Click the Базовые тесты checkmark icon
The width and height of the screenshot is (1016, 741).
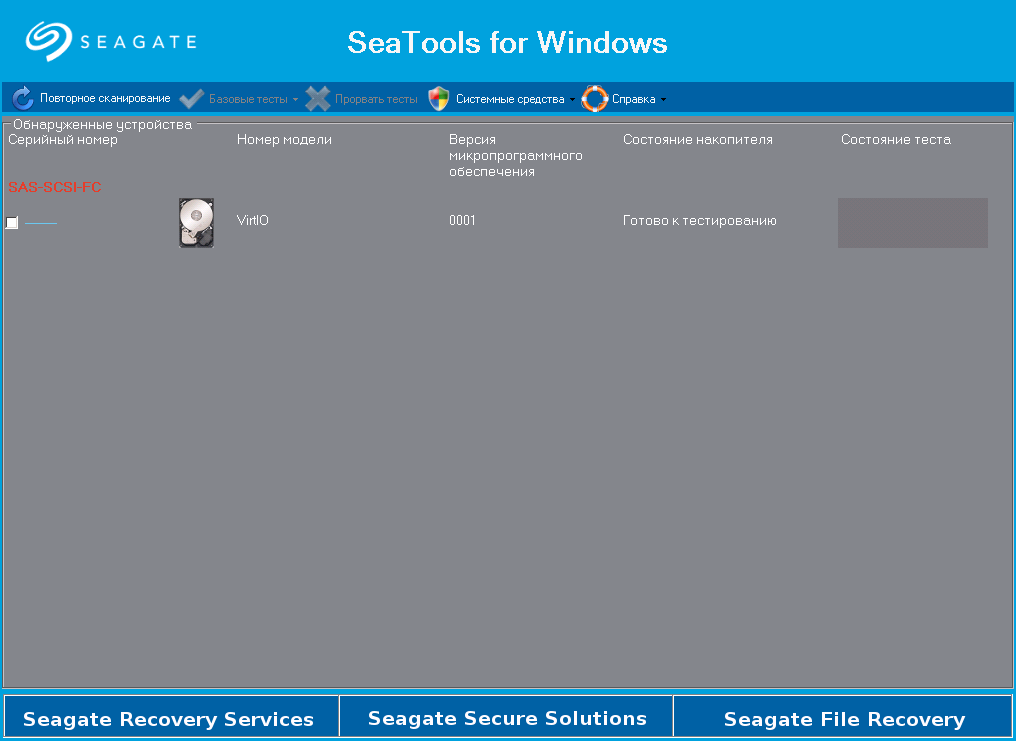(192, 99)
